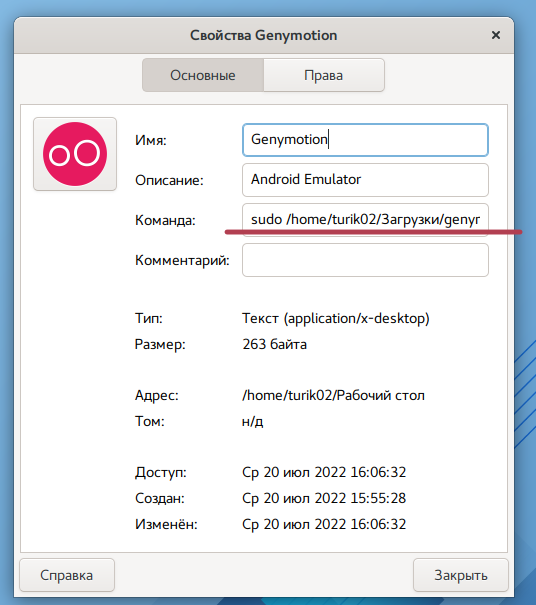
Task: Click the Описание: label
Action: tap(169, 180)
